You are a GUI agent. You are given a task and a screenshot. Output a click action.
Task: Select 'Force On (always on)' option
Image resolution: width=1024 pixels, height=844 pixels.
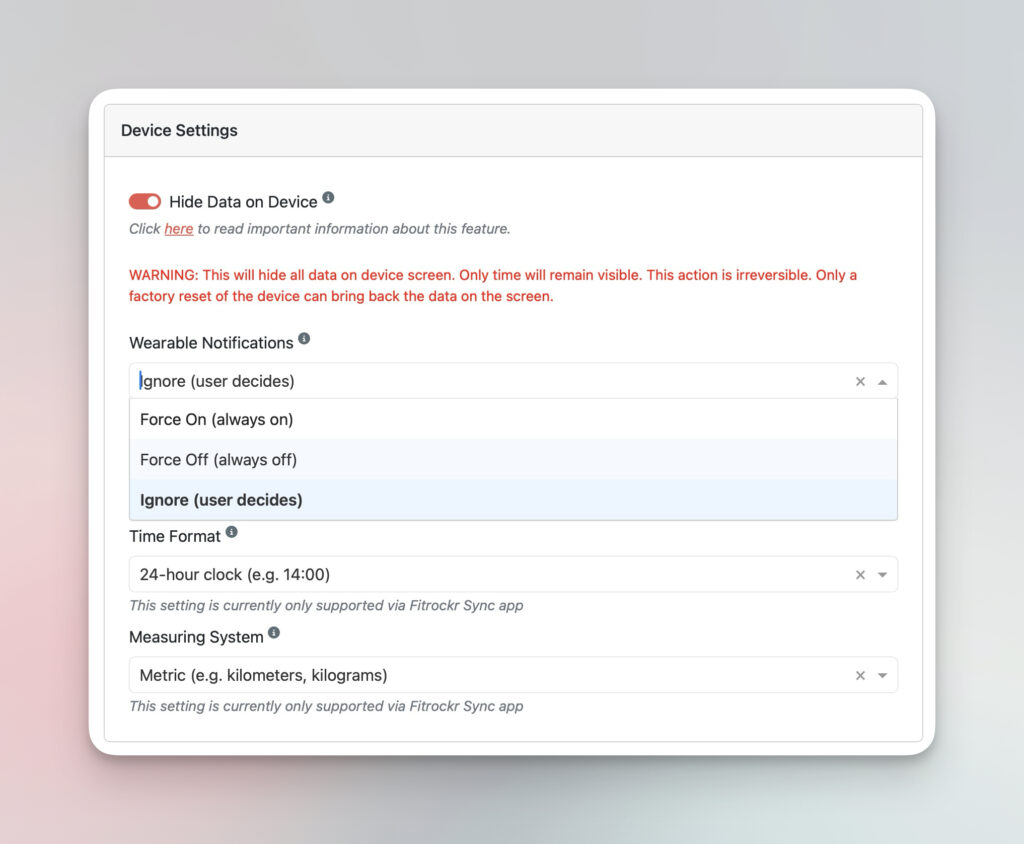[x=216, y=420]
